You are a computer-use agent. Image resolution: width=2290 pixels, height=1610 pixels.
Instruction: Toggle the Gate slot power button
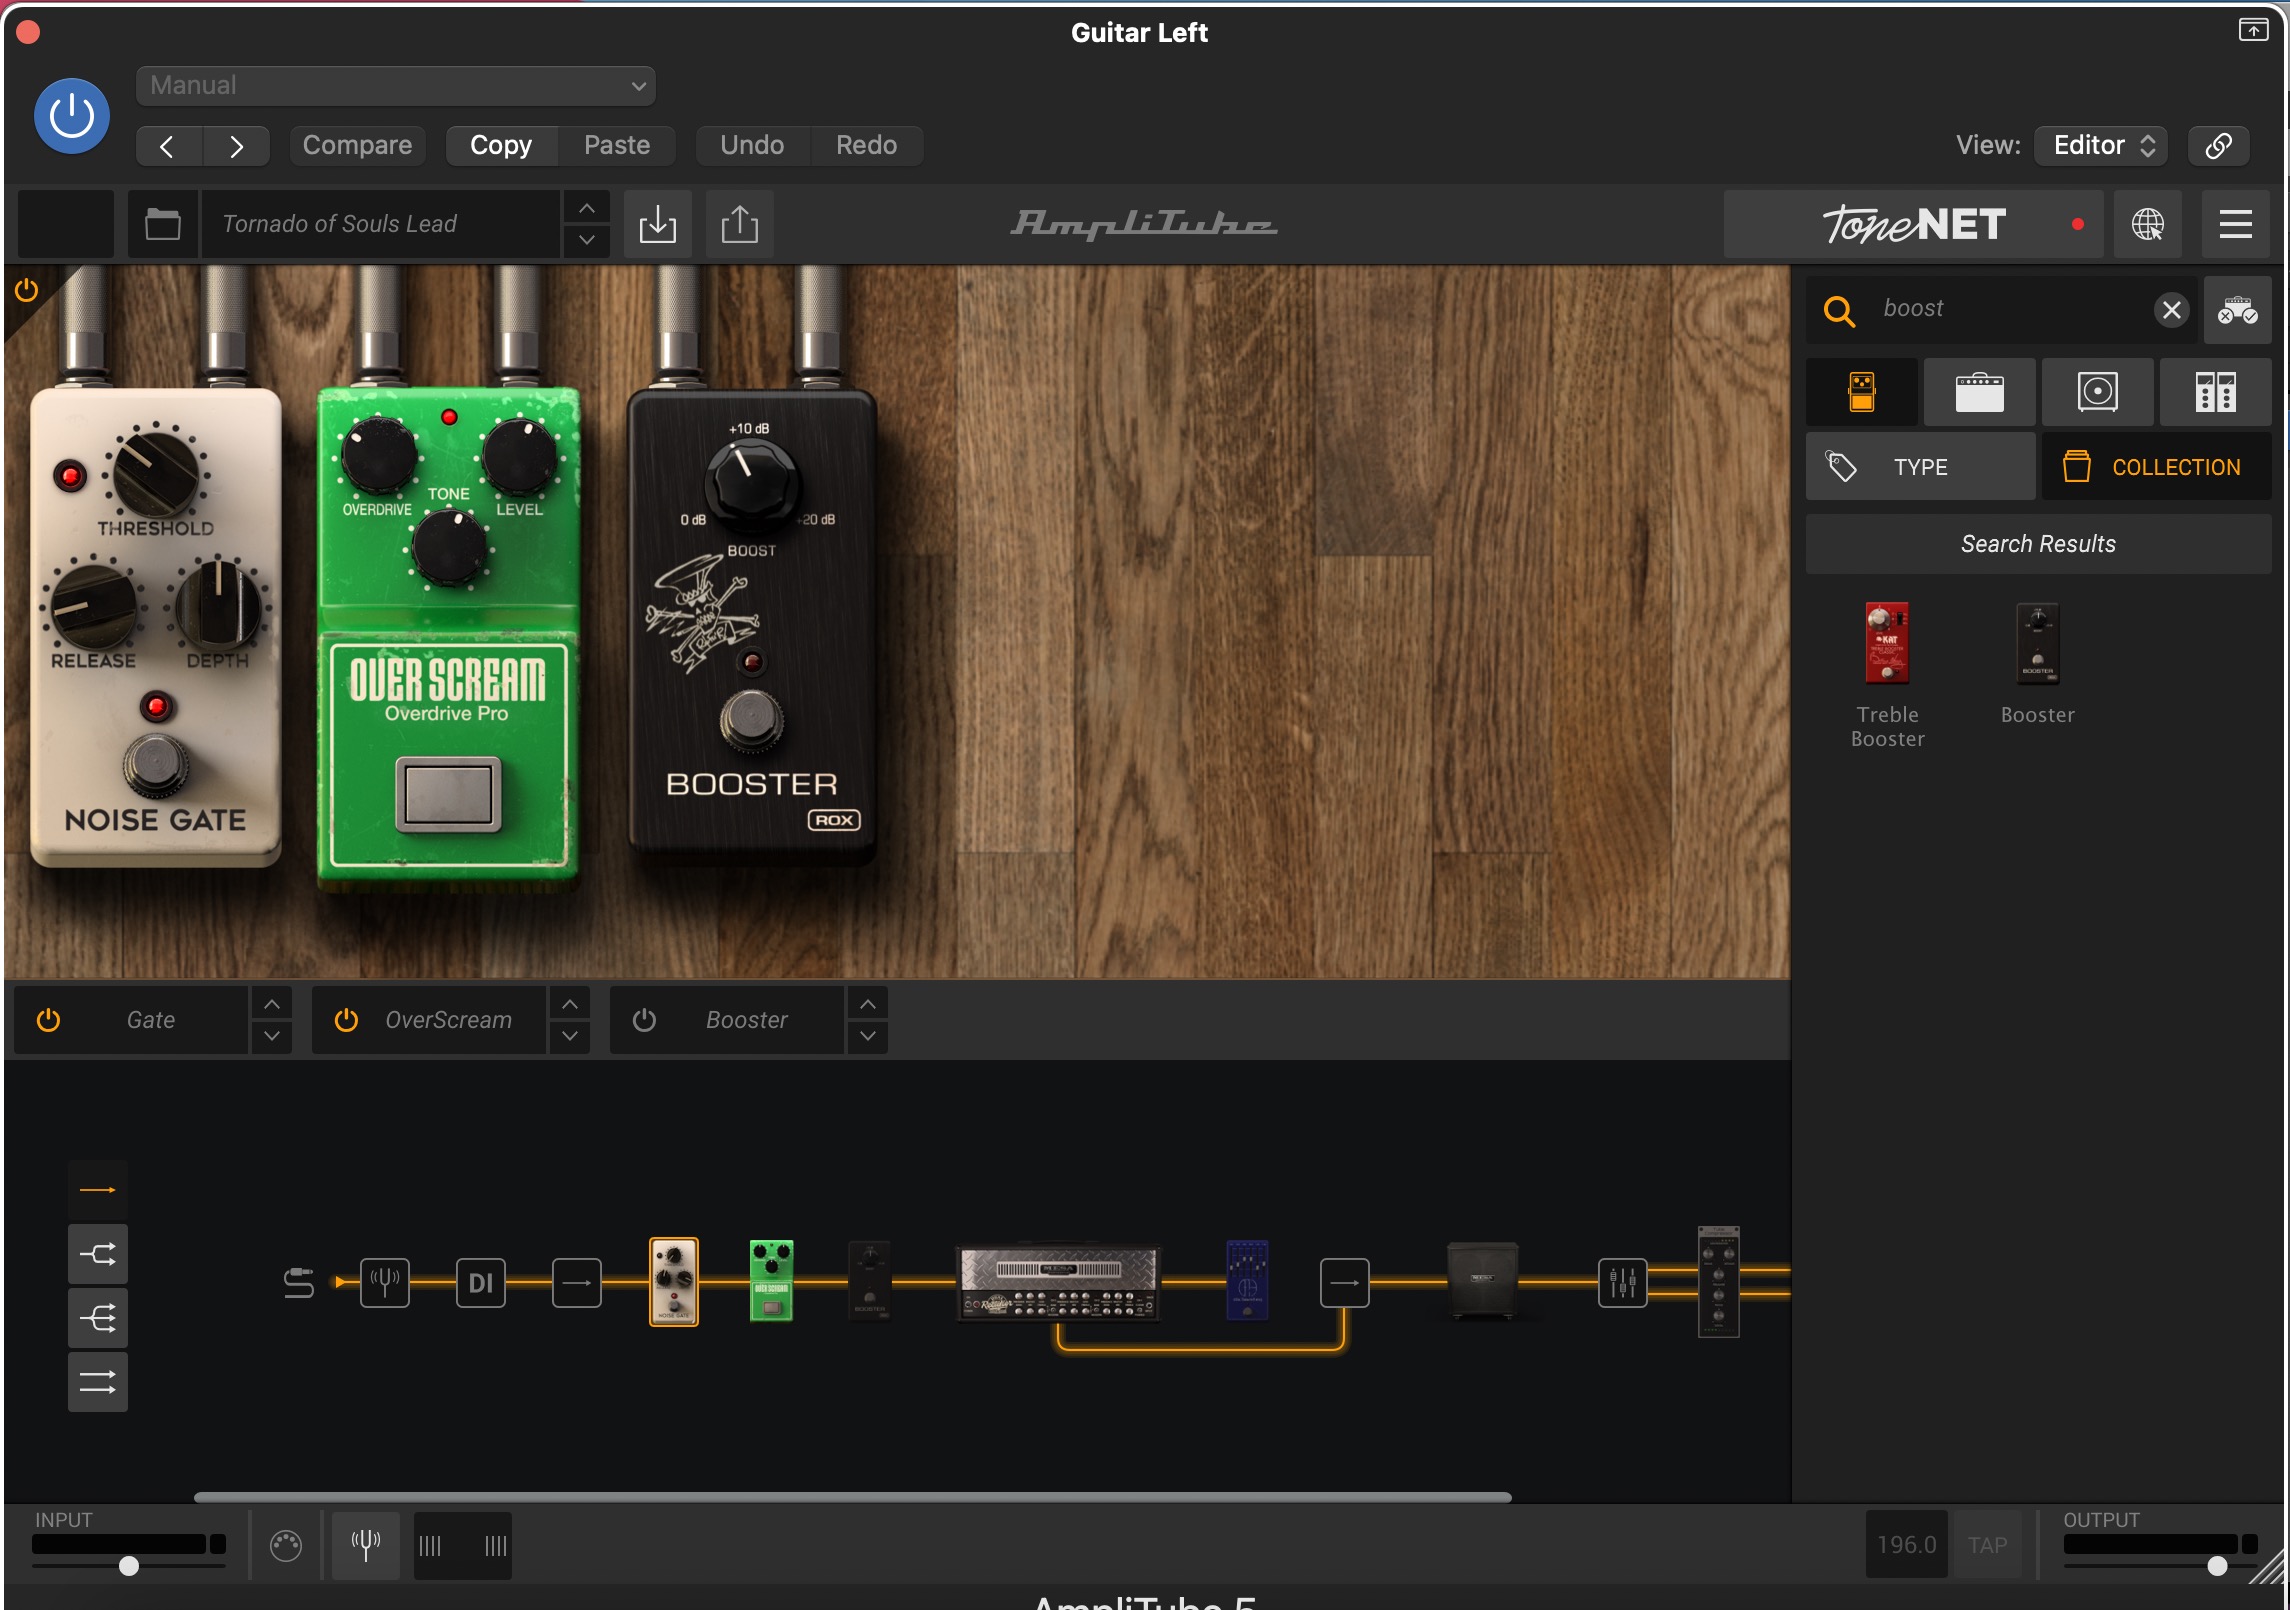48,1020
